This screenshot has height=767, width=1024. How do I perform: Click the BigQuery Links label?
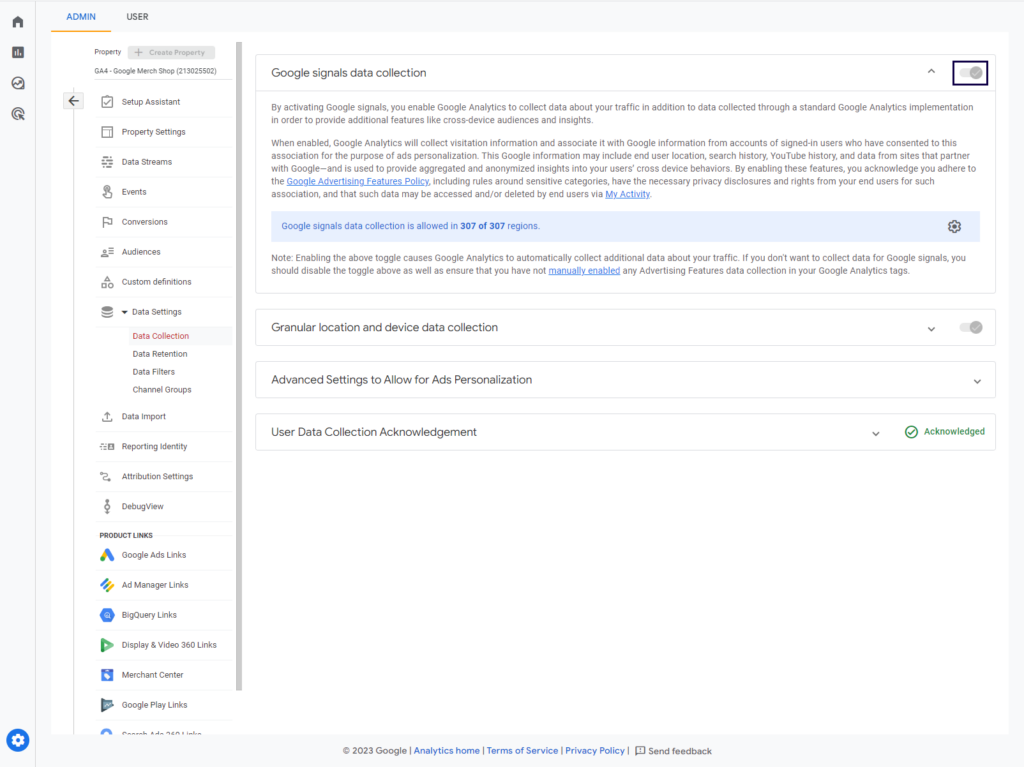[x=149, y=615]
